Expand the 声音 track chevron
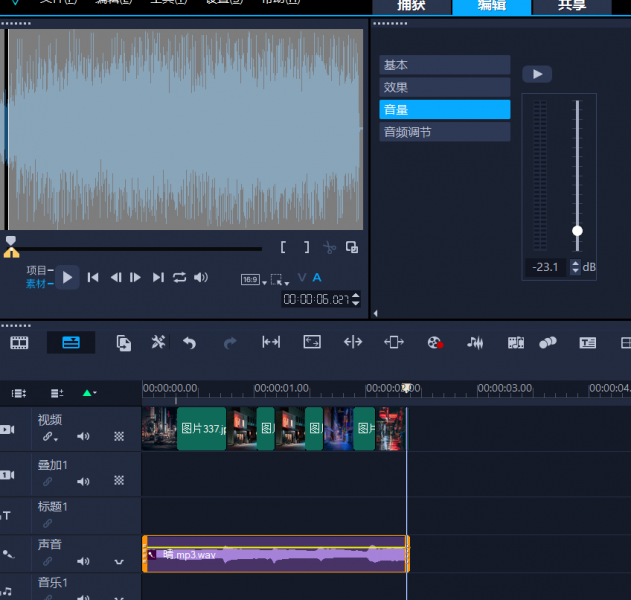 [119, 562]
